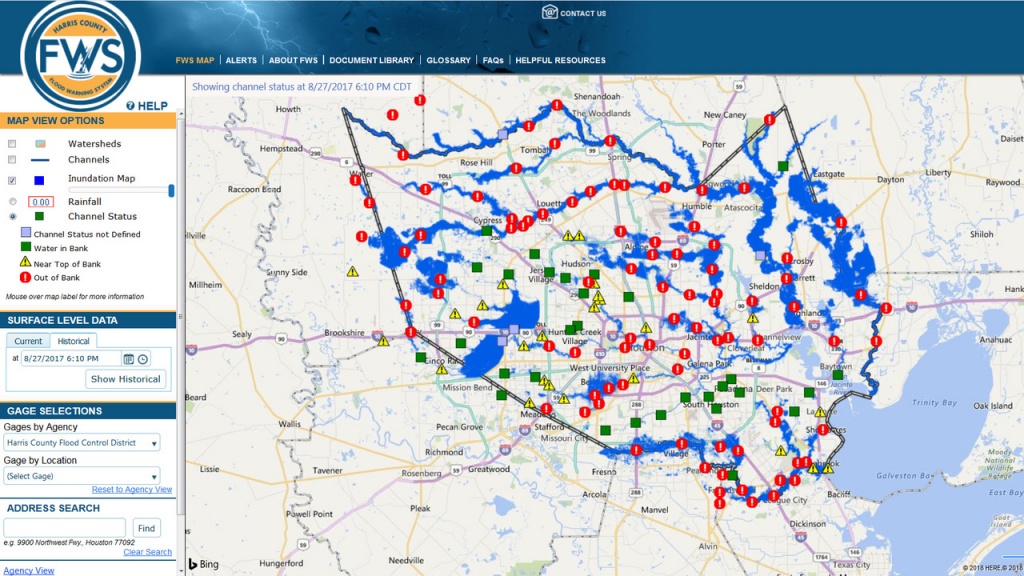Enable the Watersheds checkbox

click(x=12, y=144)
